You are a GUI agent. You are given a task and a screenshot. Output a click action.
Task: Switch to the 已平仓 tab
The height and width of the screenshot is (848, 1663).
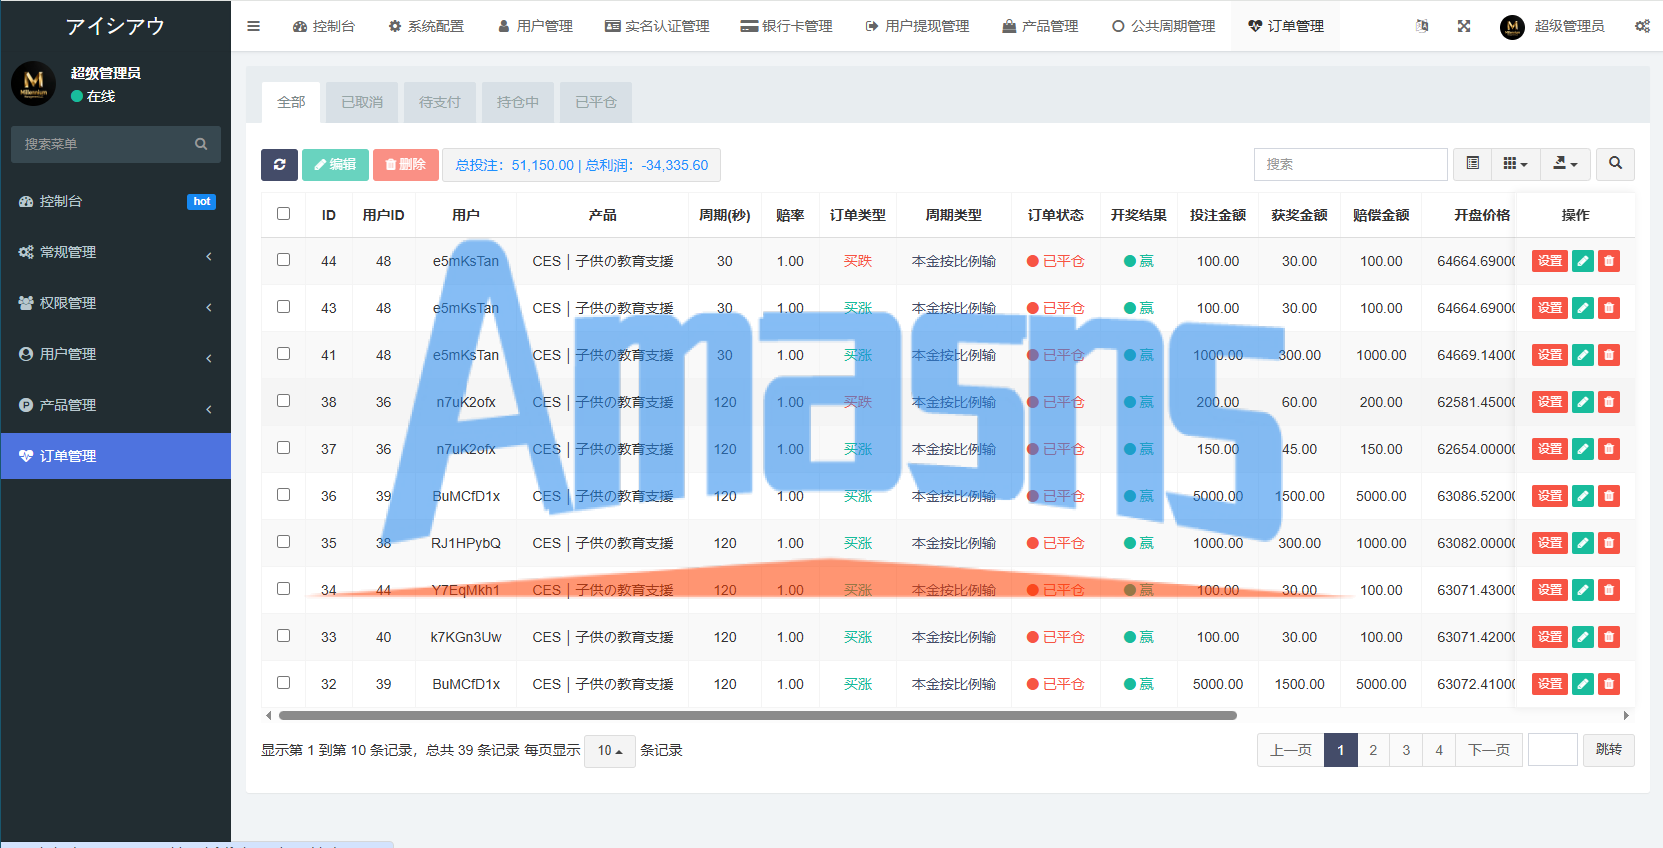(596, 102)
